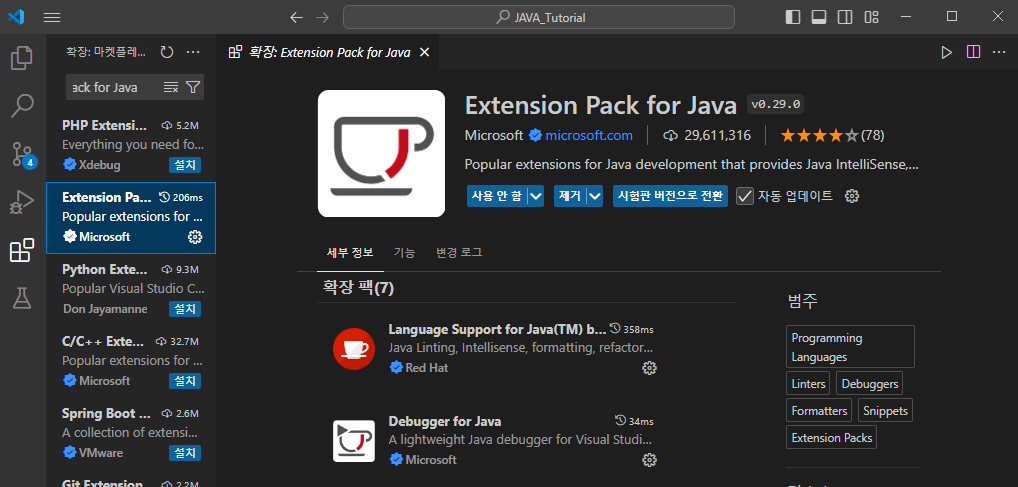The width and height of the screenshot is (1018, 487).
Task: Open the extension filter funnel icon
Action: point(193,87)
